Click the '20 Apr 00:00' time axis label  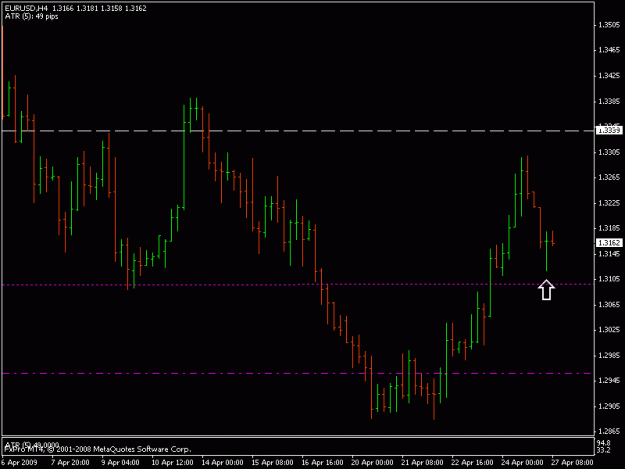[372, 463]
